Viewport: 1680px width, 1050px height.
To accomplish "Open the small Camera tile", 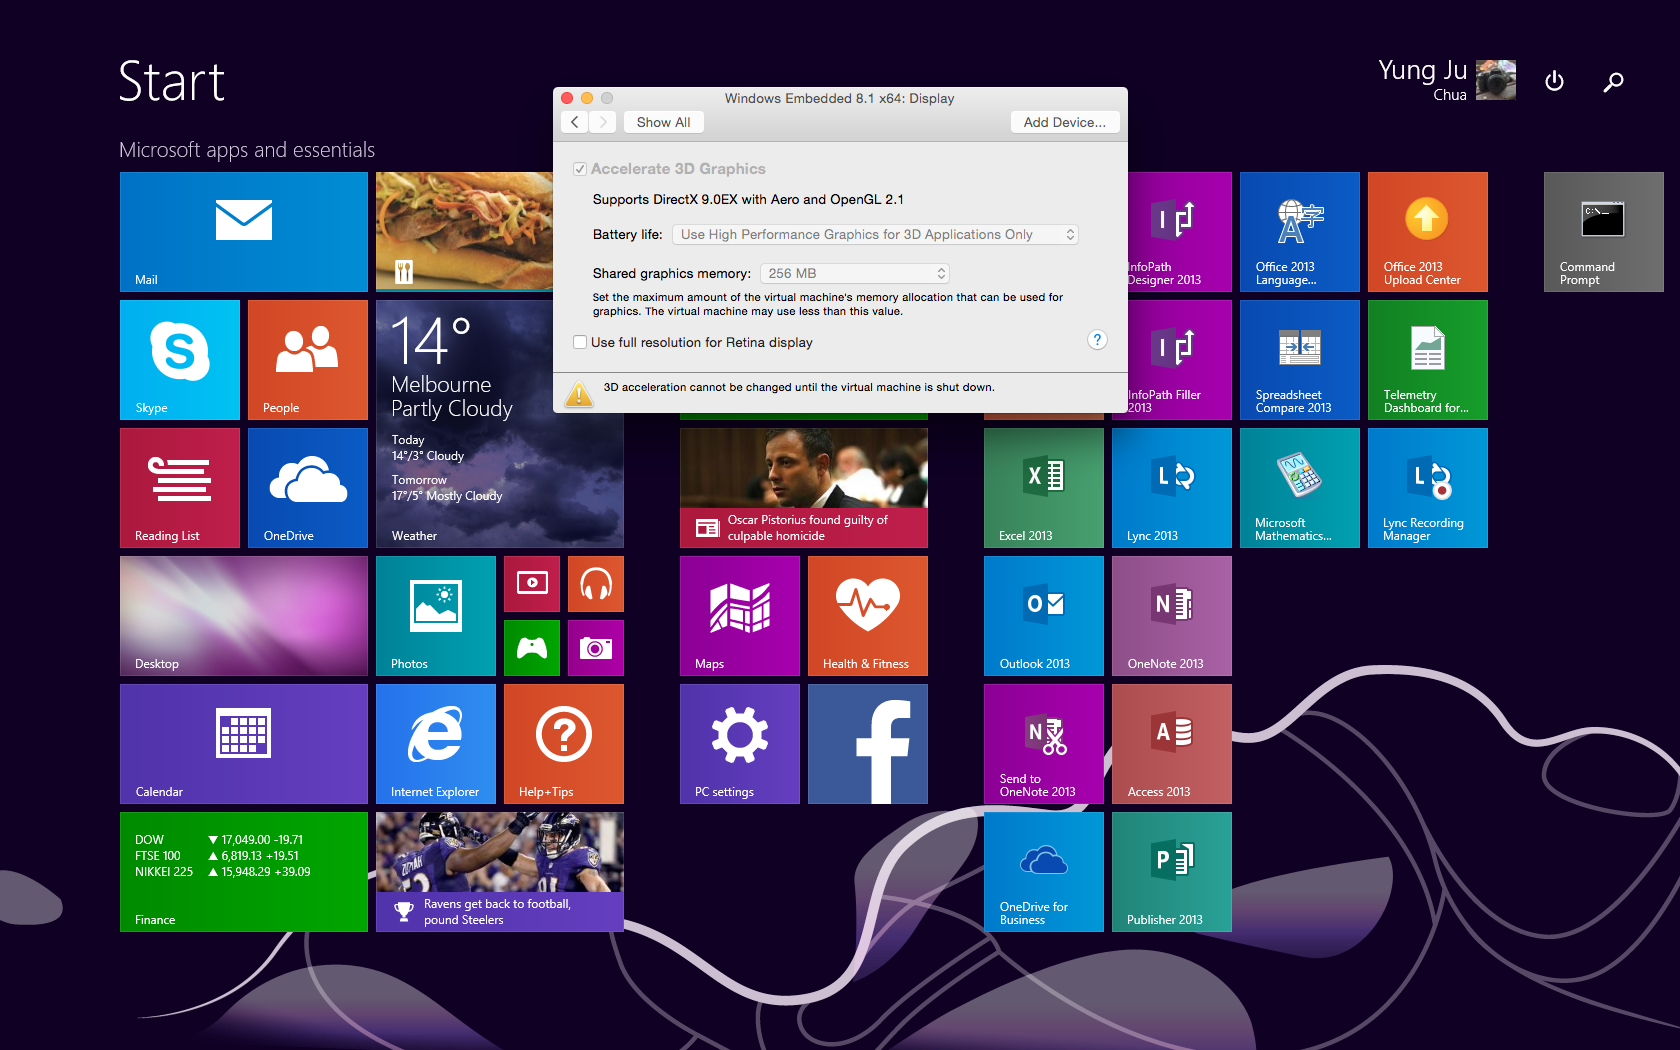I will (x=596, y=648).
